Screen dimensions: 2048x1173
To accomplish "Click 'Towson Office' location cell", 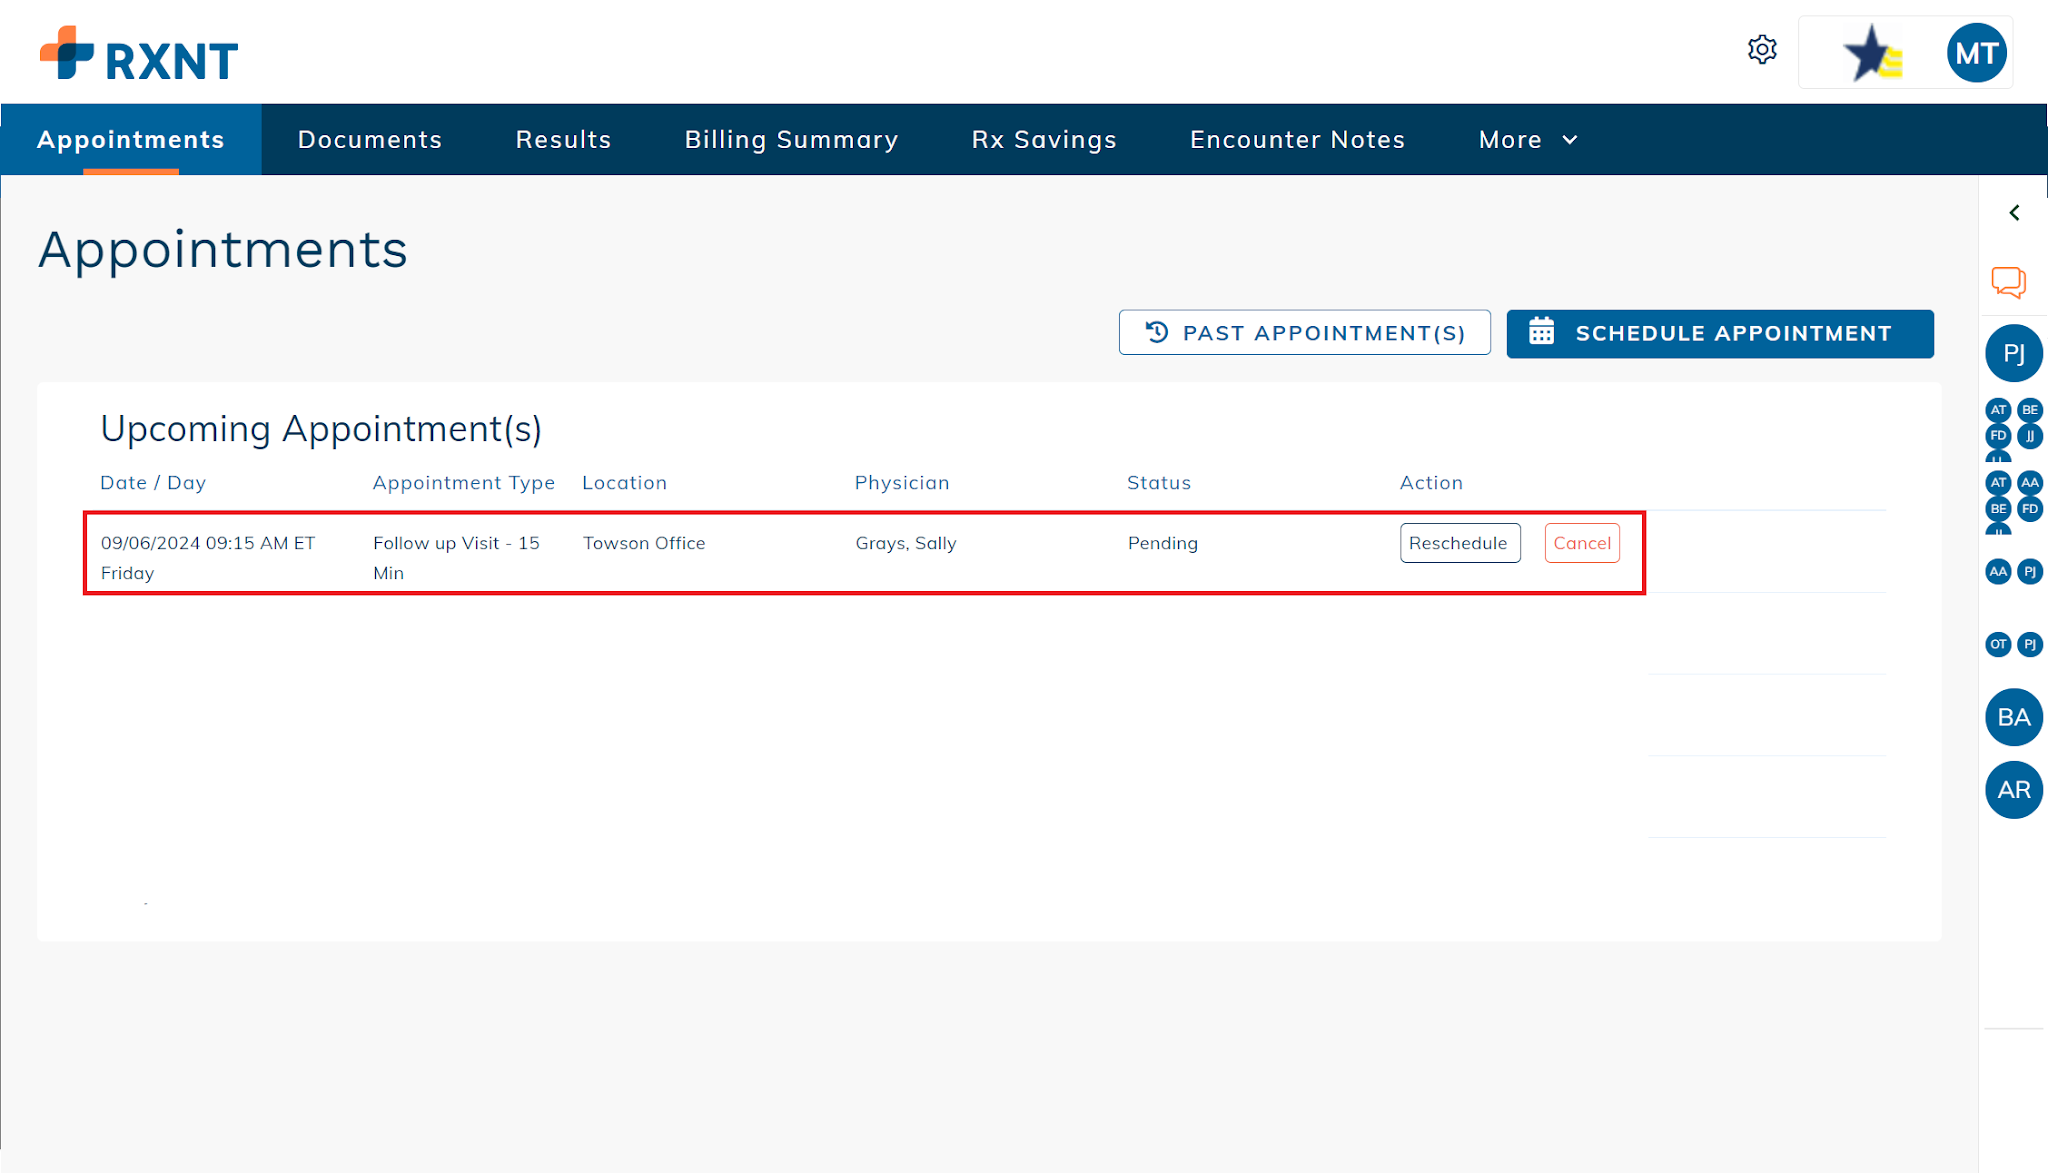I will pyautogui.click(x=644, y=543).
